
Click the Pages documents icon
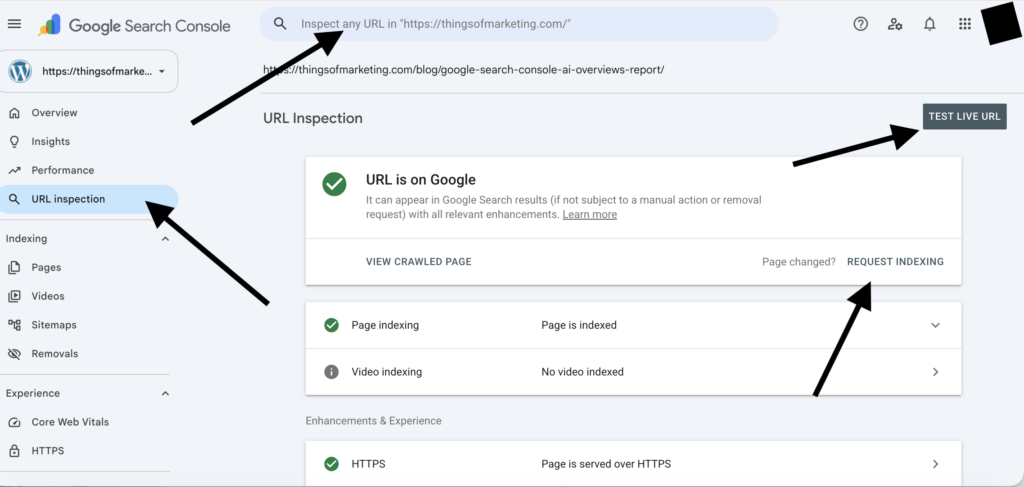(x=14, y=267)
